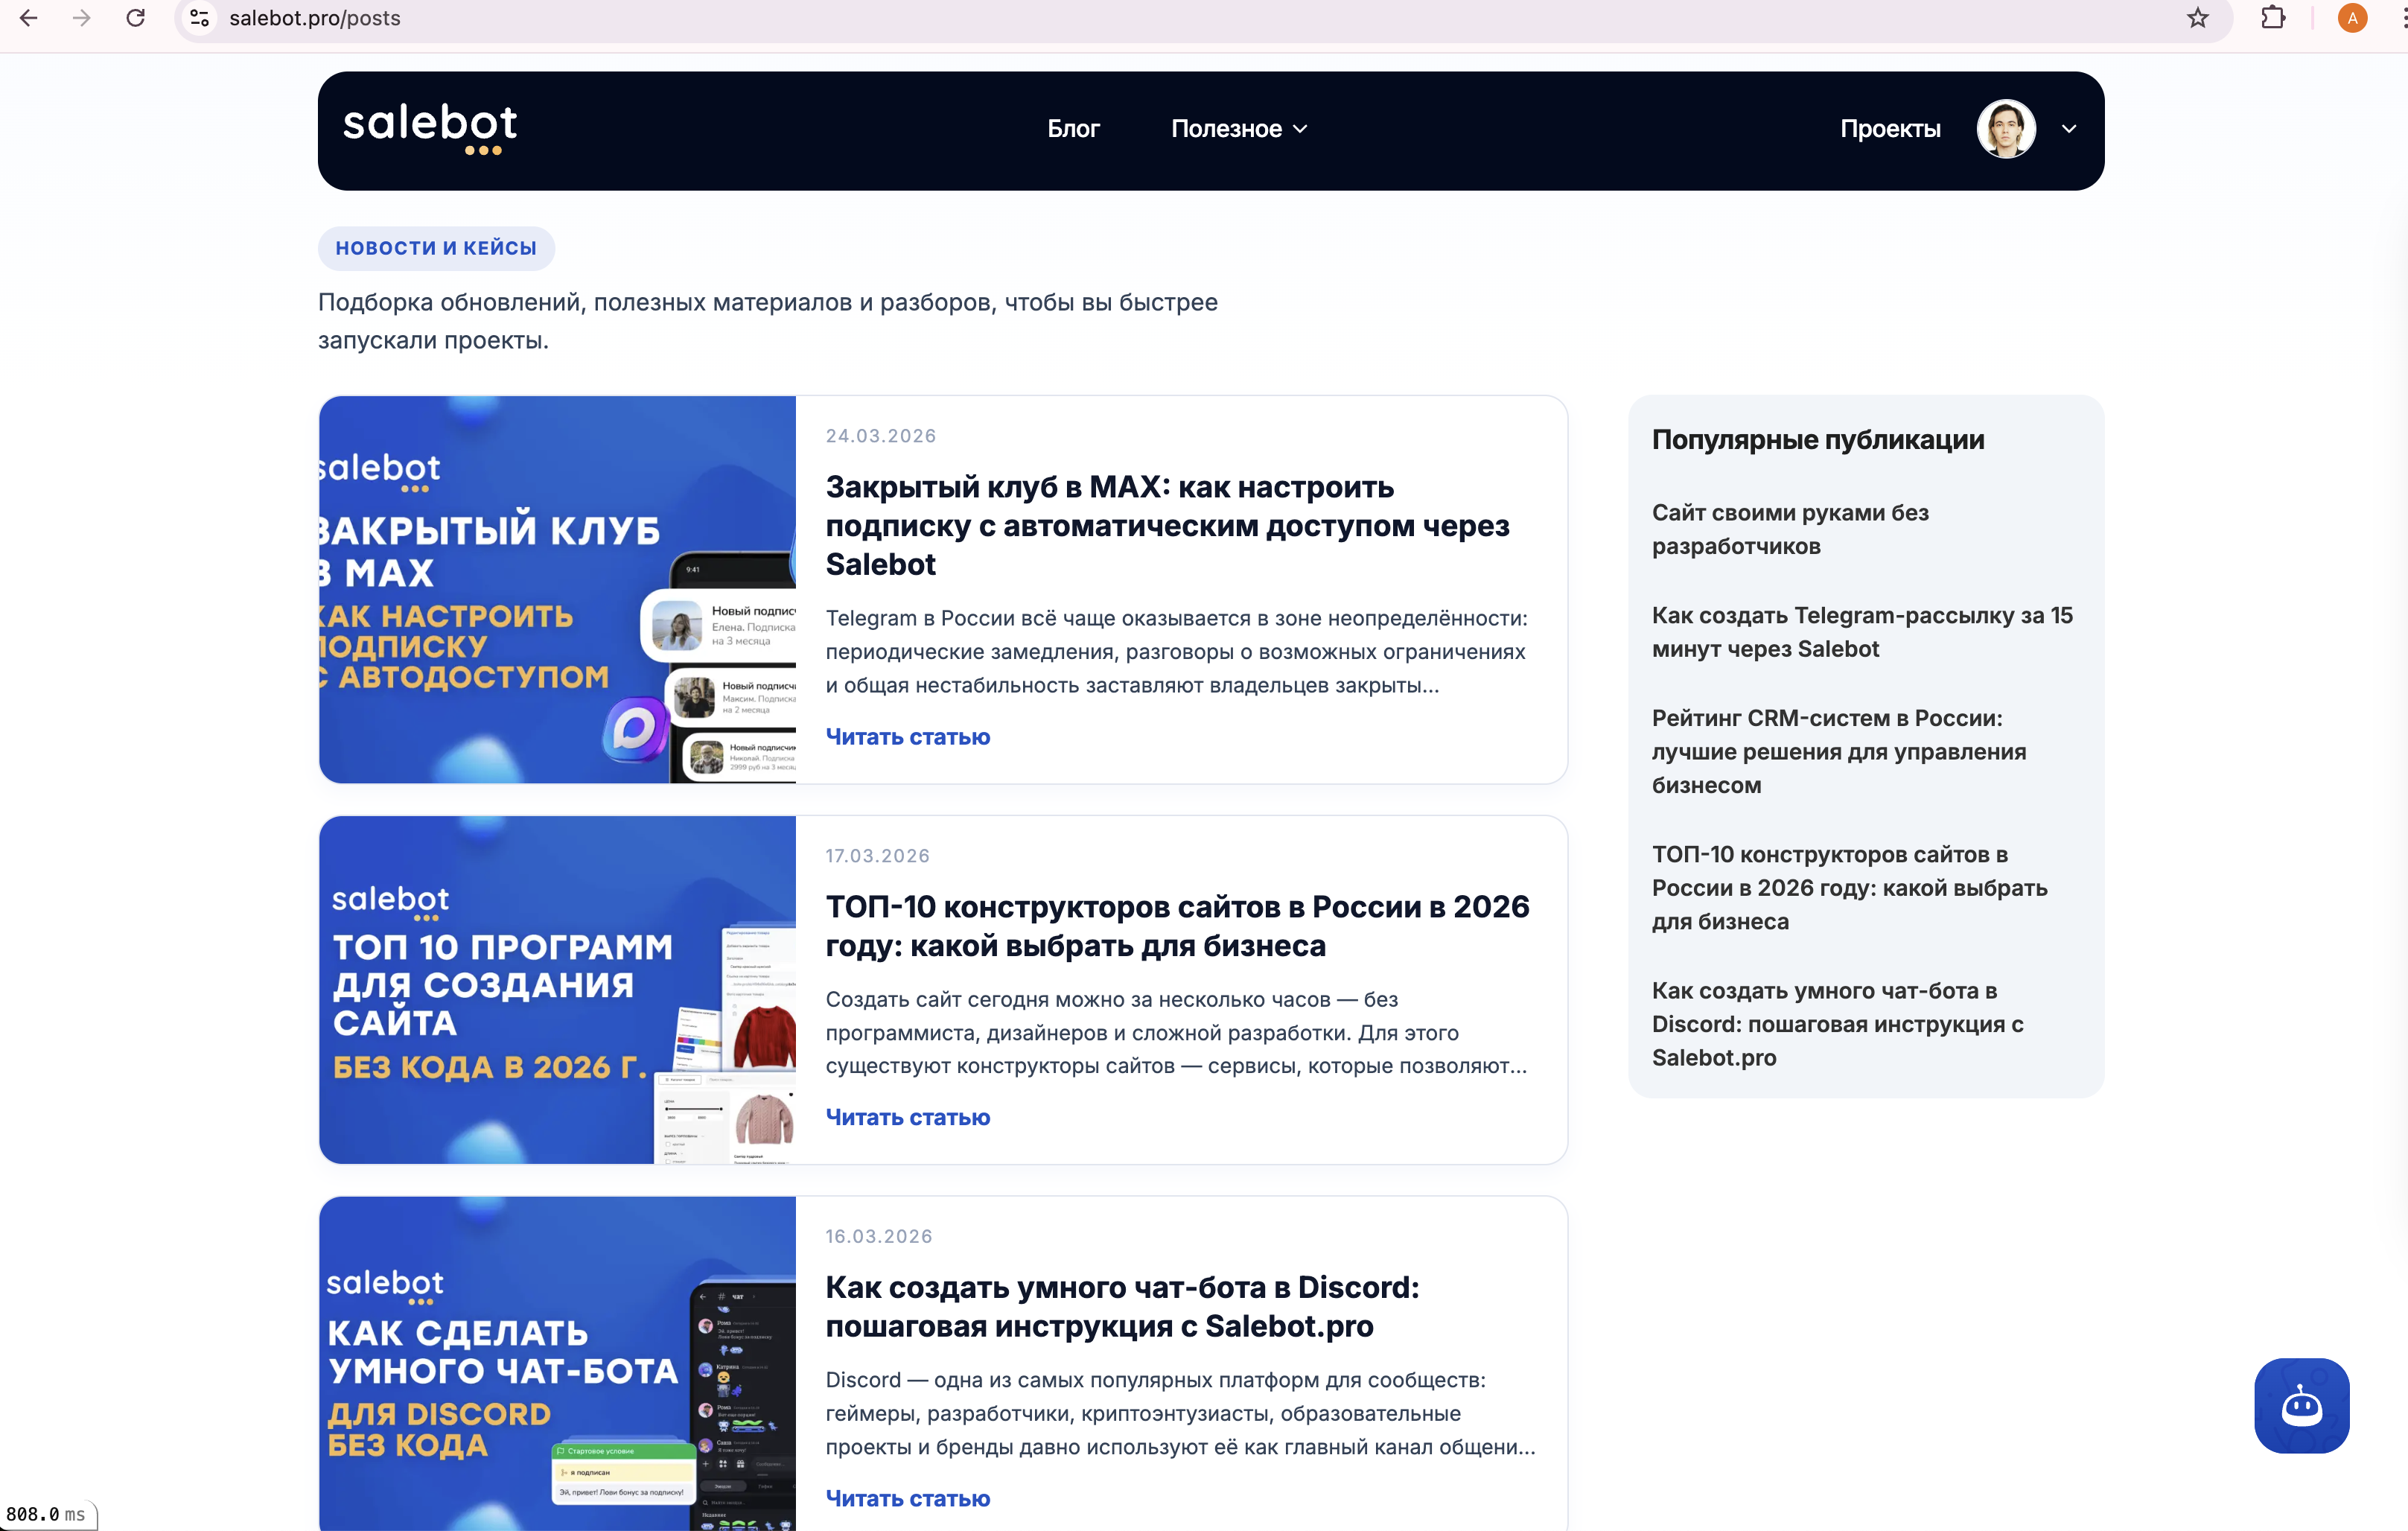Reload the page with refresh icon
2408x1531 pixels.
coord(136,18)
